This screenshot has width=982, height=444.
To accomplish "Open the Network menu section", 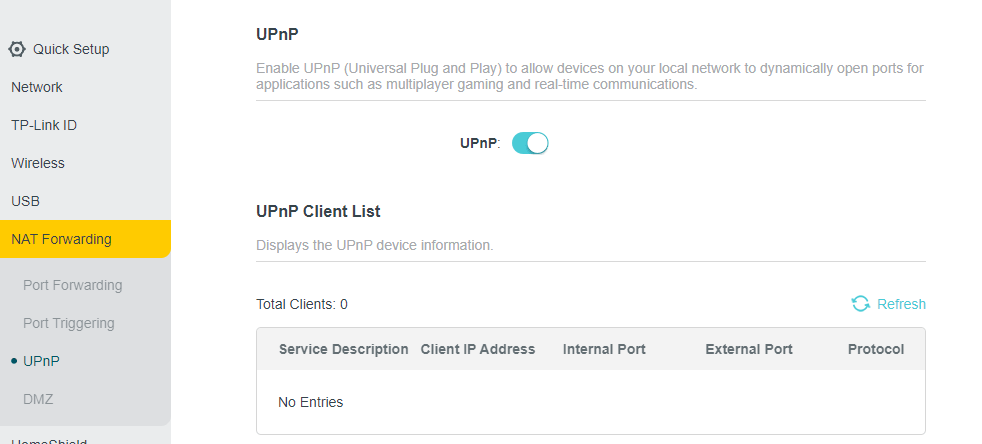I will 37,87.
